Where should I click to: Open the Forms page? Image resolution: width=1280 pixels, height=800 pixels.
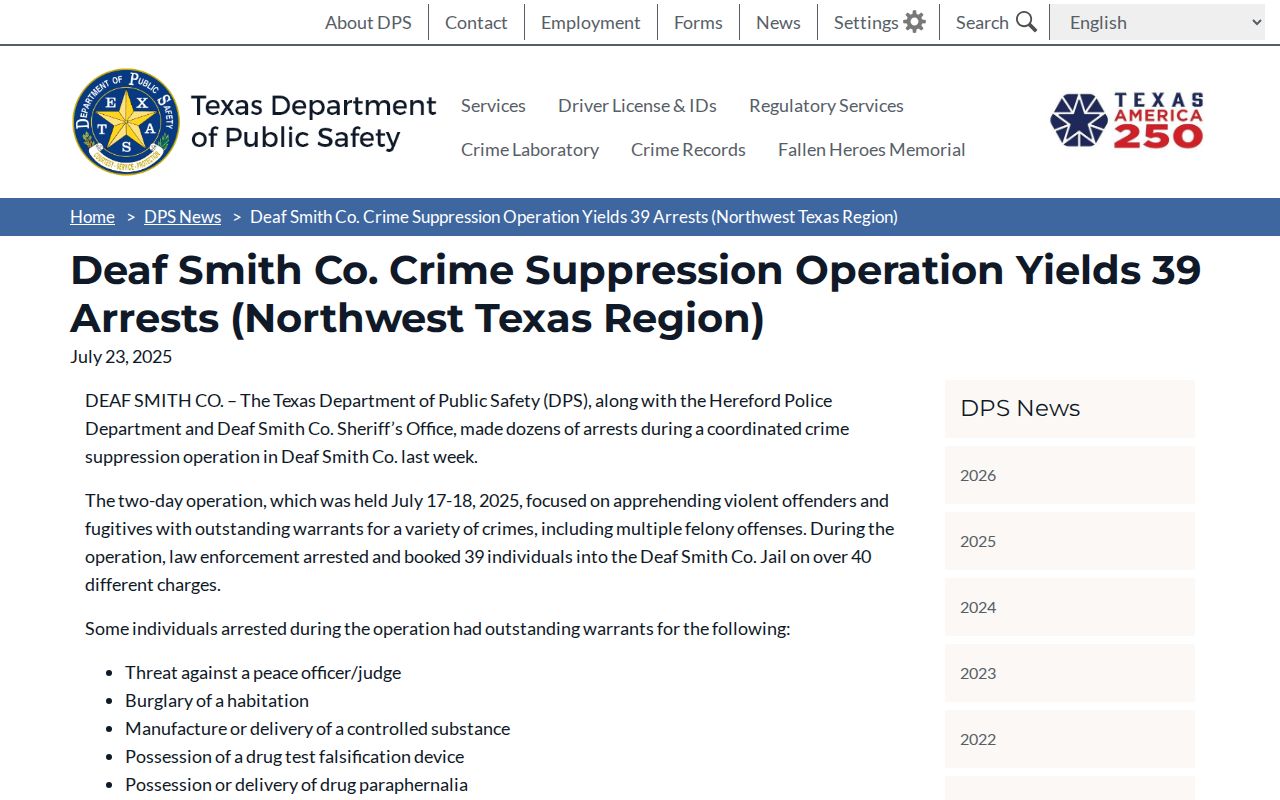pyautogui.click(x=698, y=22)
